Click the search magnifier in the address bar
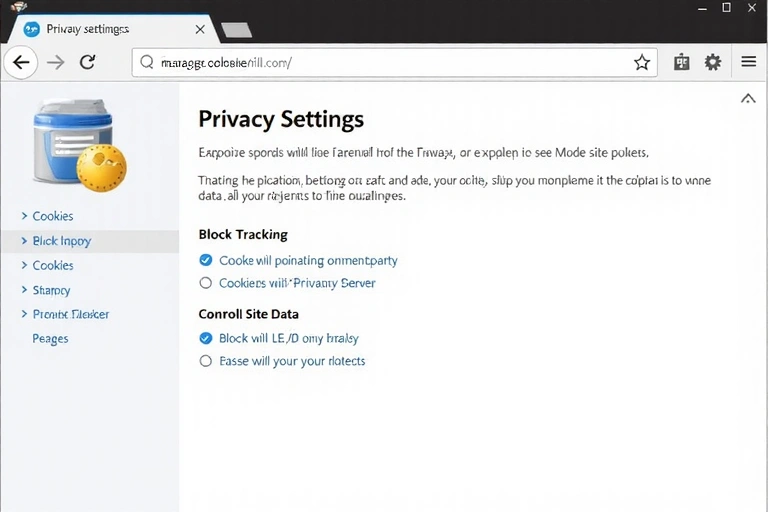The image size is (768, 512). click(147, 62)
